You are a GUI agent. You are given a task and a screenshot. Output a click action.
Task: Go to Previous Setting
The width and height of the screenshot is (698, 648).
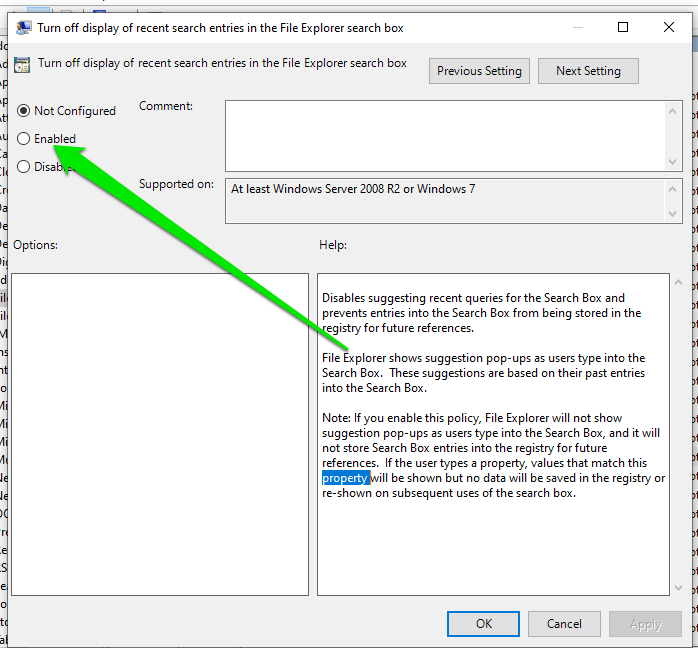point(479,71)
